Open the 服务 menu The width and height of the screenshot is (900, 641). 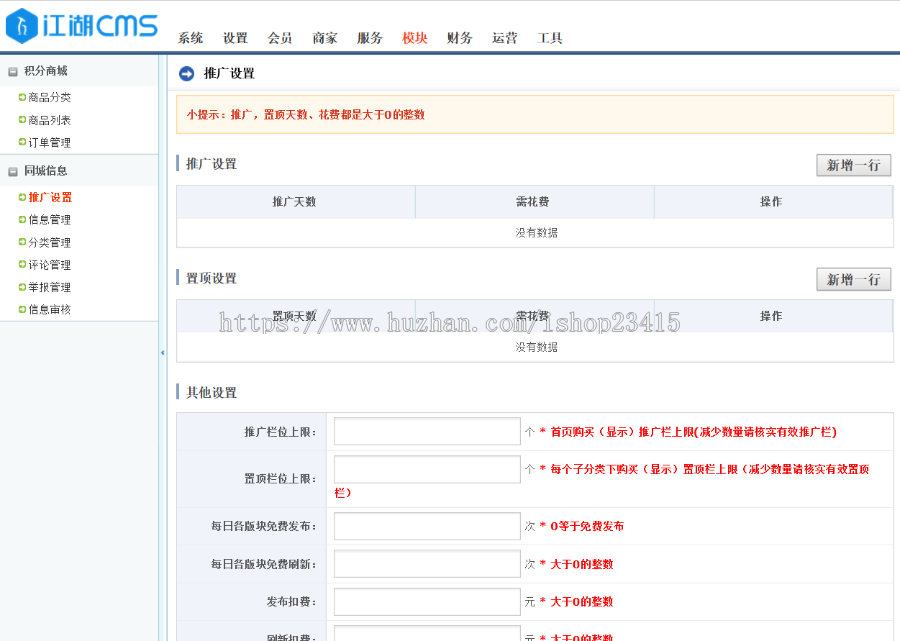pyautogui.click(x=369, y=38)
